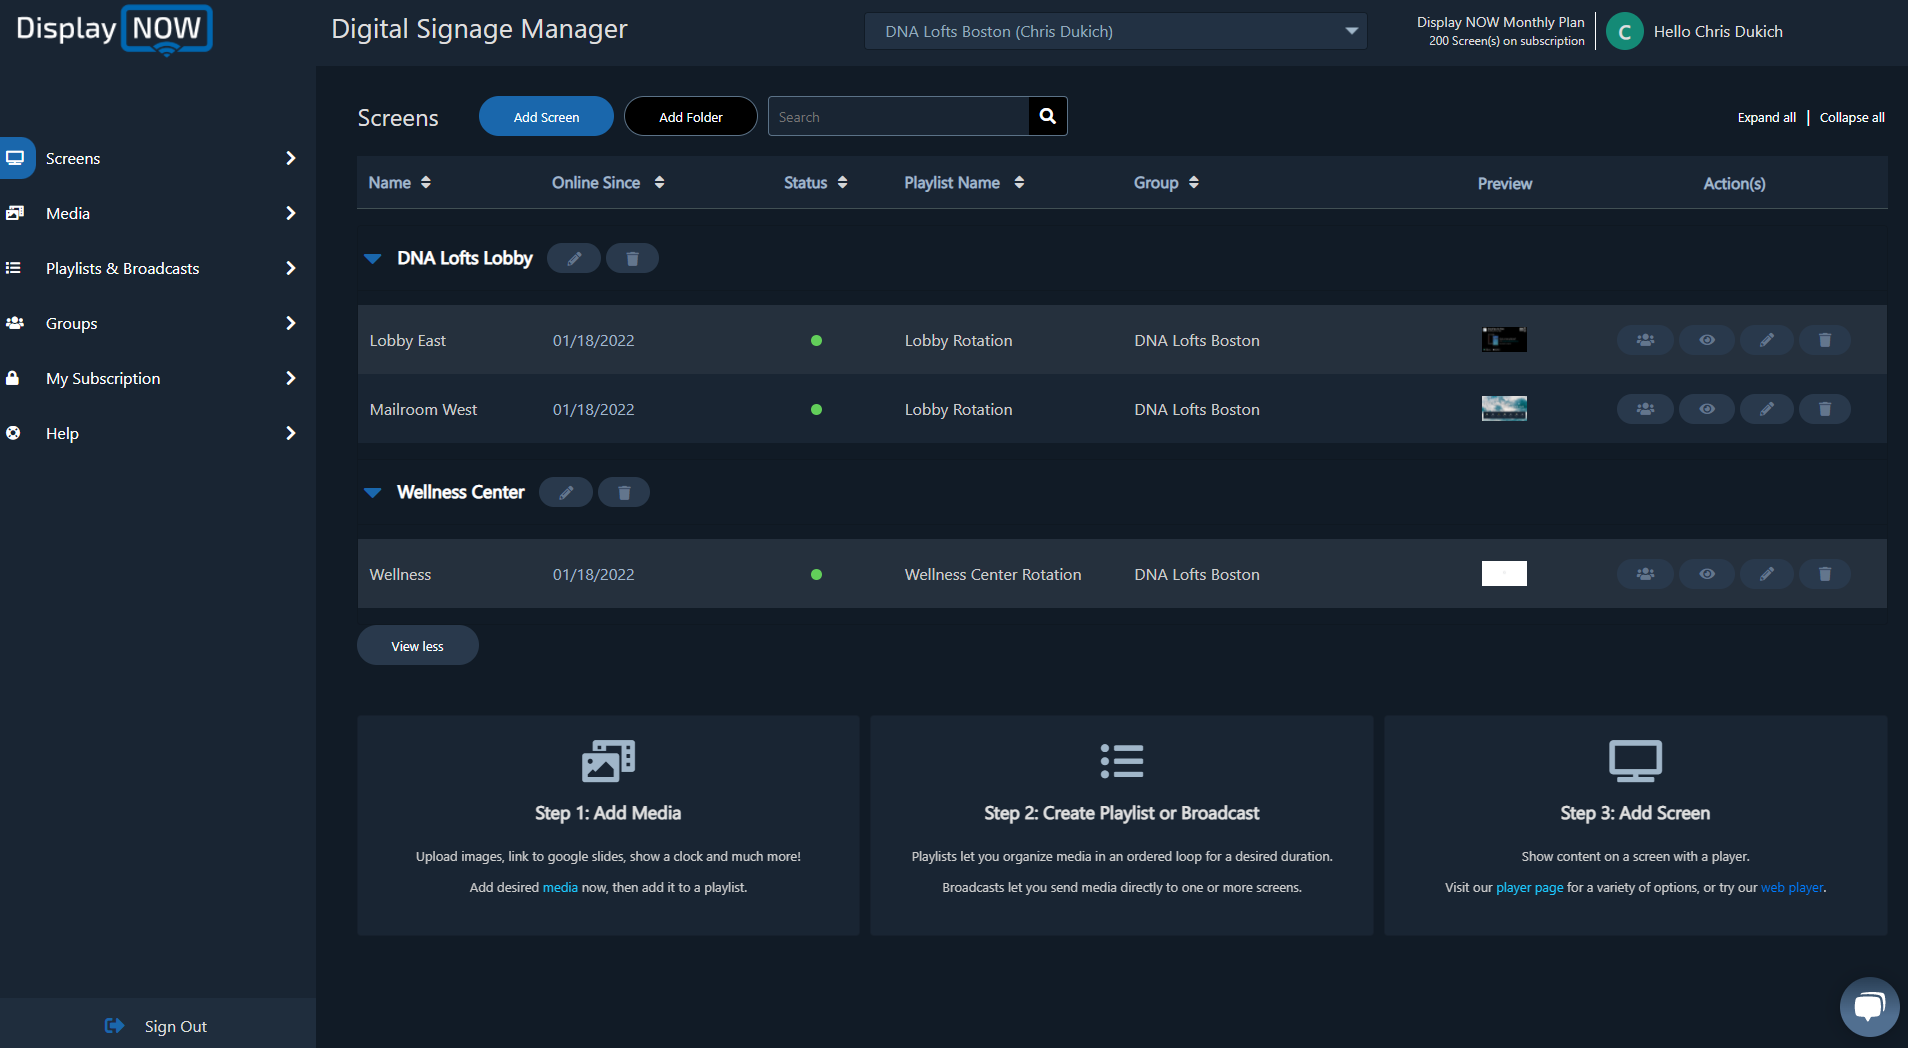
Task: Open Wellness preview thumbnail
Action: pyautogui.click(x=1504, y=573)
